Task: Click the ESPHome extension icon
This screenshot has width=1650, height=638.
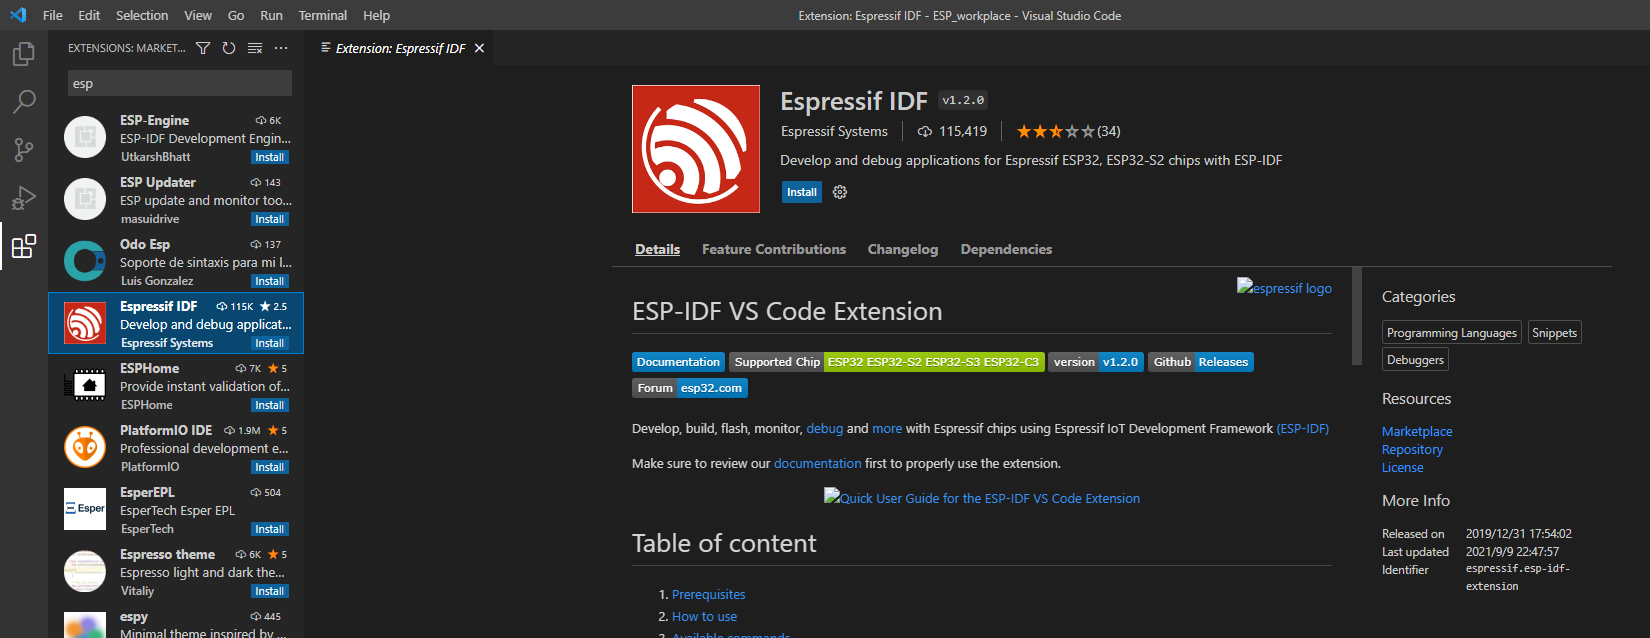Action: tap(85, 385)
